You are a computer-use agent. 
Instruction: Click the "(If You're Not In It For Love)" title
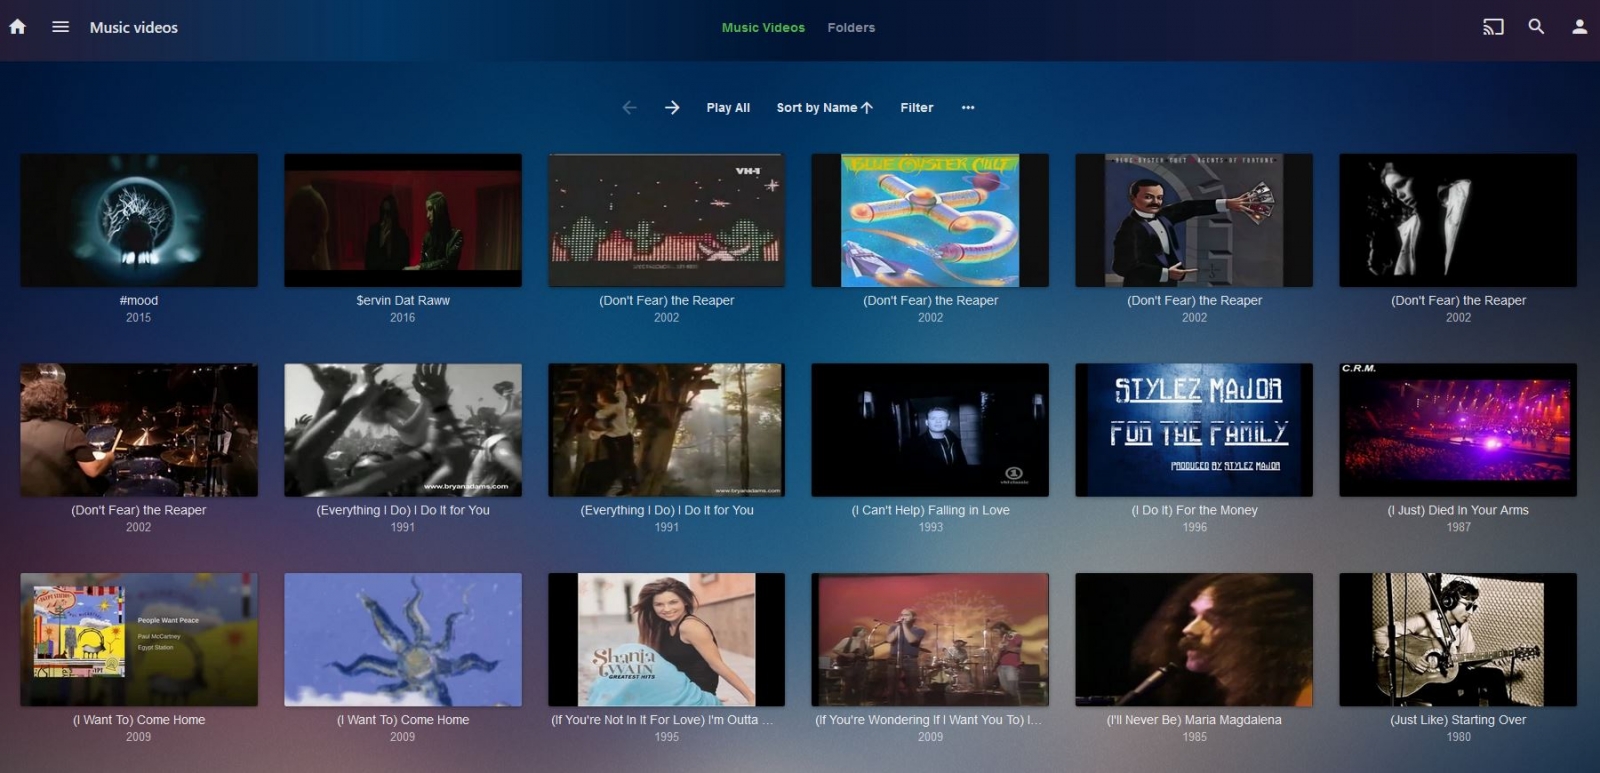pyautogui.click(x=662, y=720)
